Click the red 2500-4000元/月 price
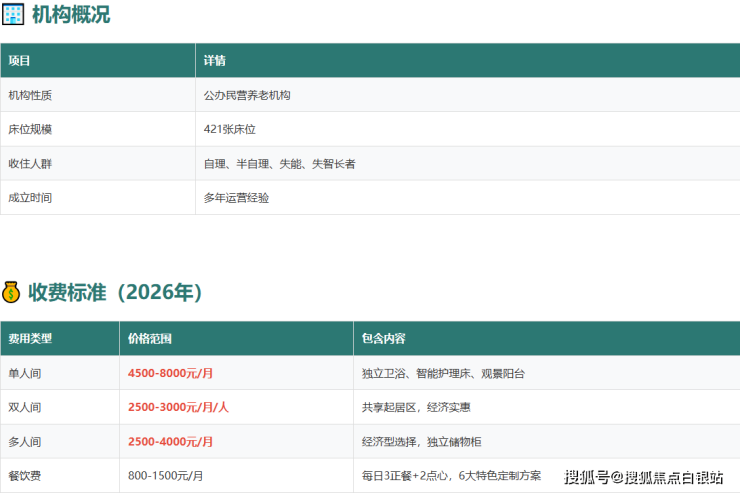The height and width of the screenshot is (493, 740). [x=171, y=441]
